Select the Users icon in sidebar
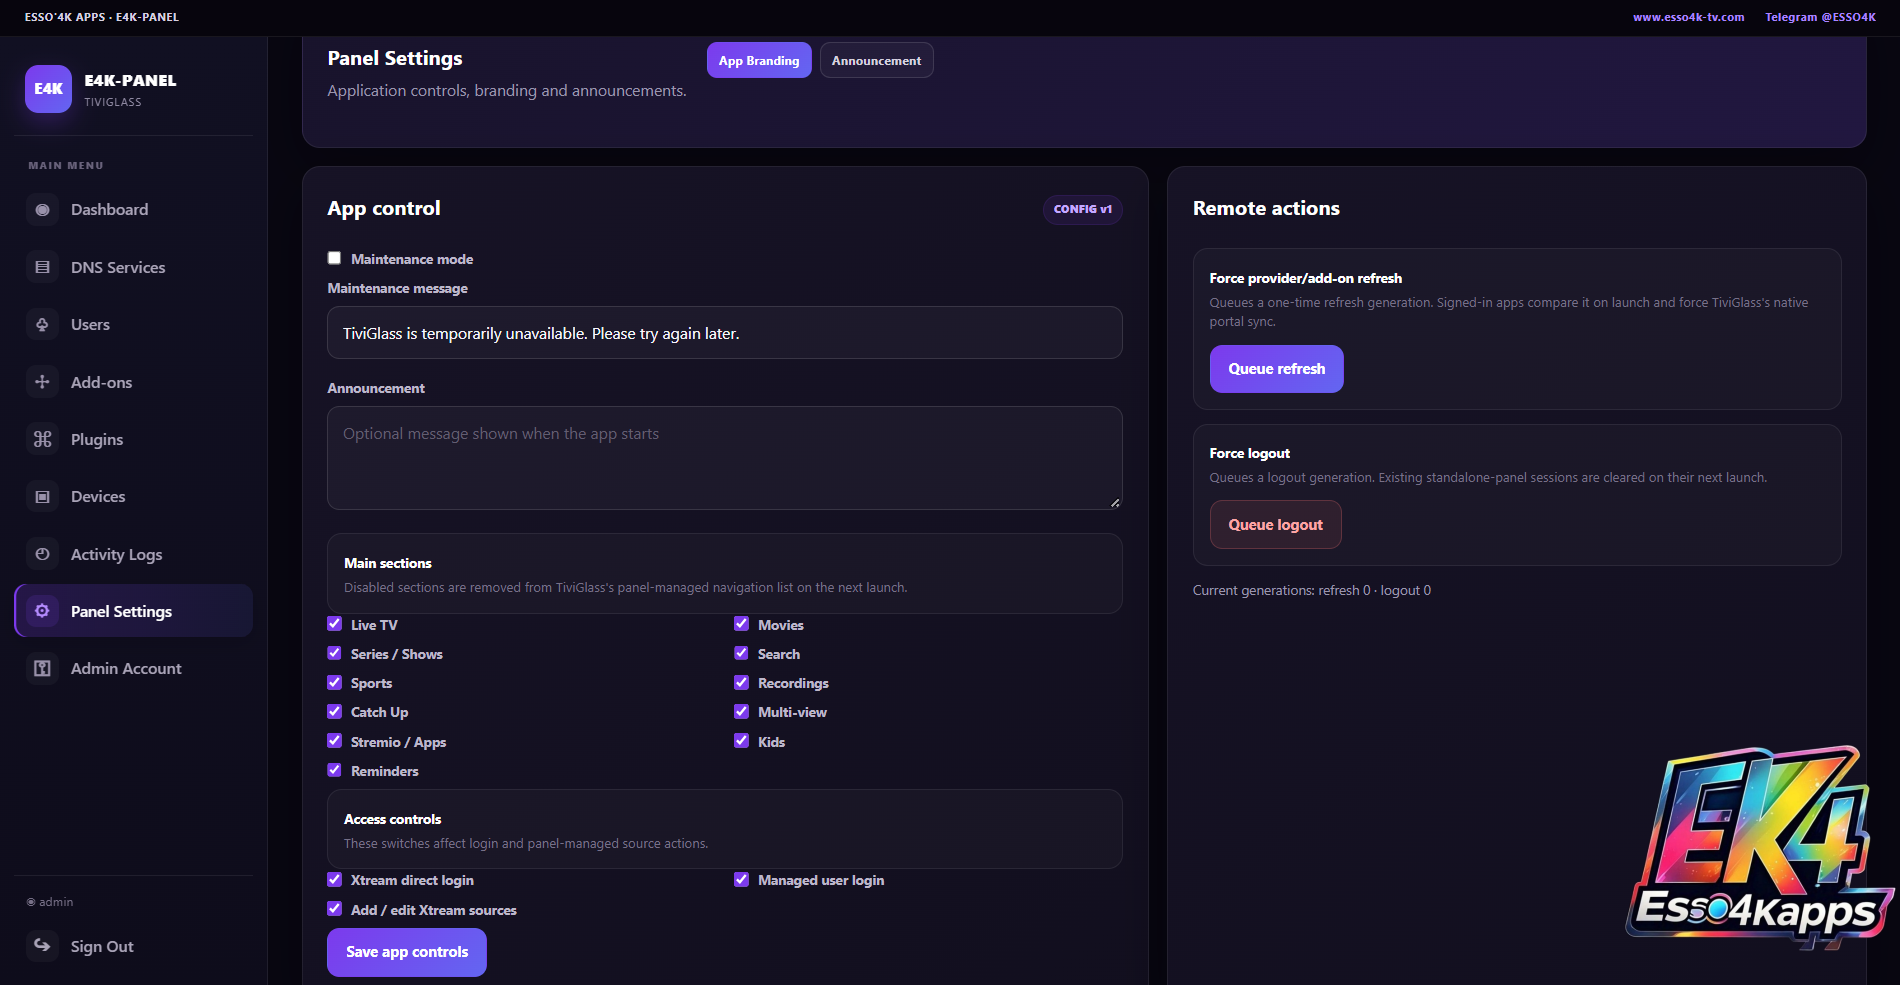Screen dimensions: 1900x985 tap(42, 324)
